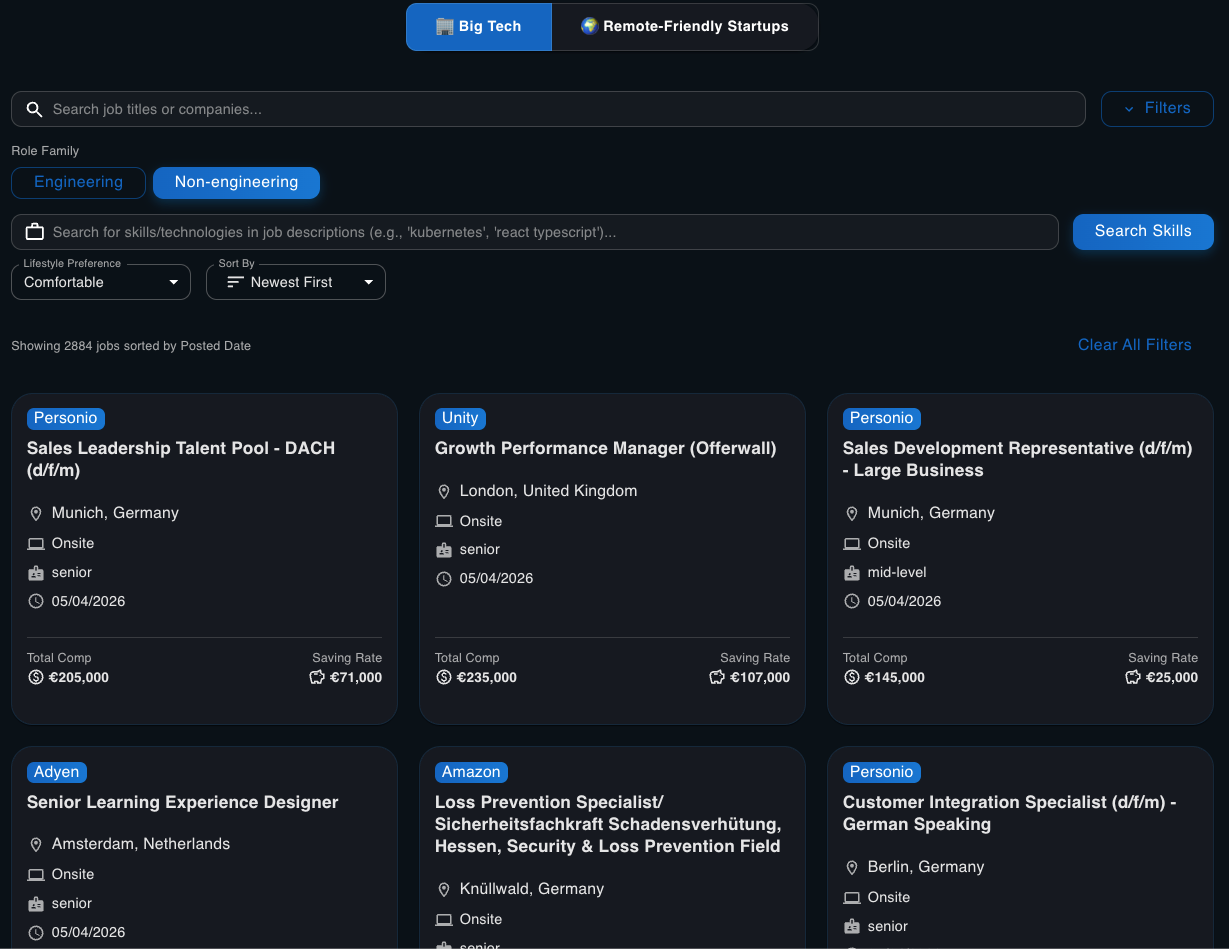Click Onsite laptop icon on Adyen card
1229x949 pixels.
pyautogui.click(x=36, y=874)
